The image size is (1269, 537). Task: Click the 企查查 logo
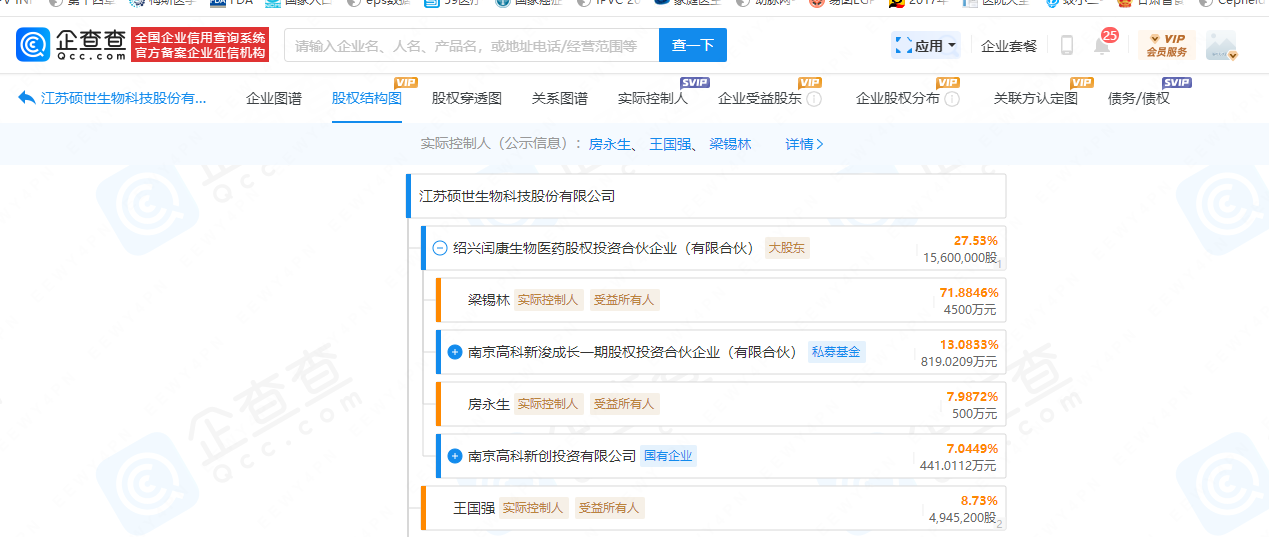[x=71, y=45]
